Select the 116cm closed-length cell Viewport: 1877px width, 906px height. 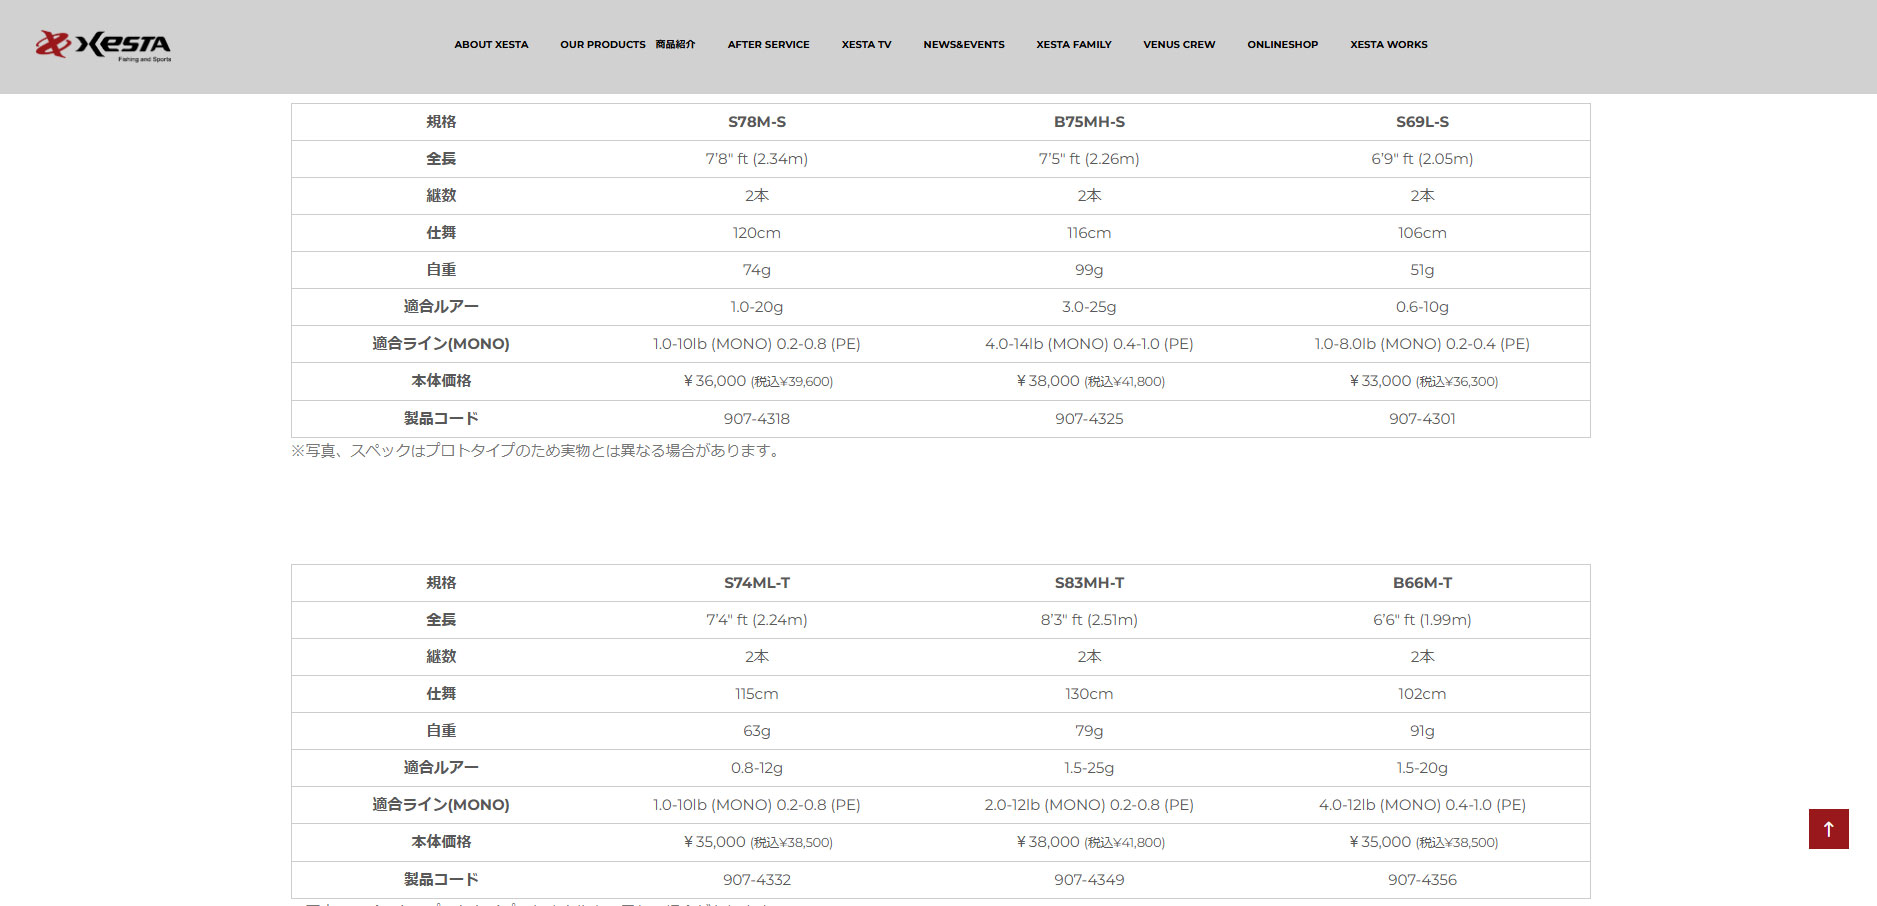point(1089,233)
